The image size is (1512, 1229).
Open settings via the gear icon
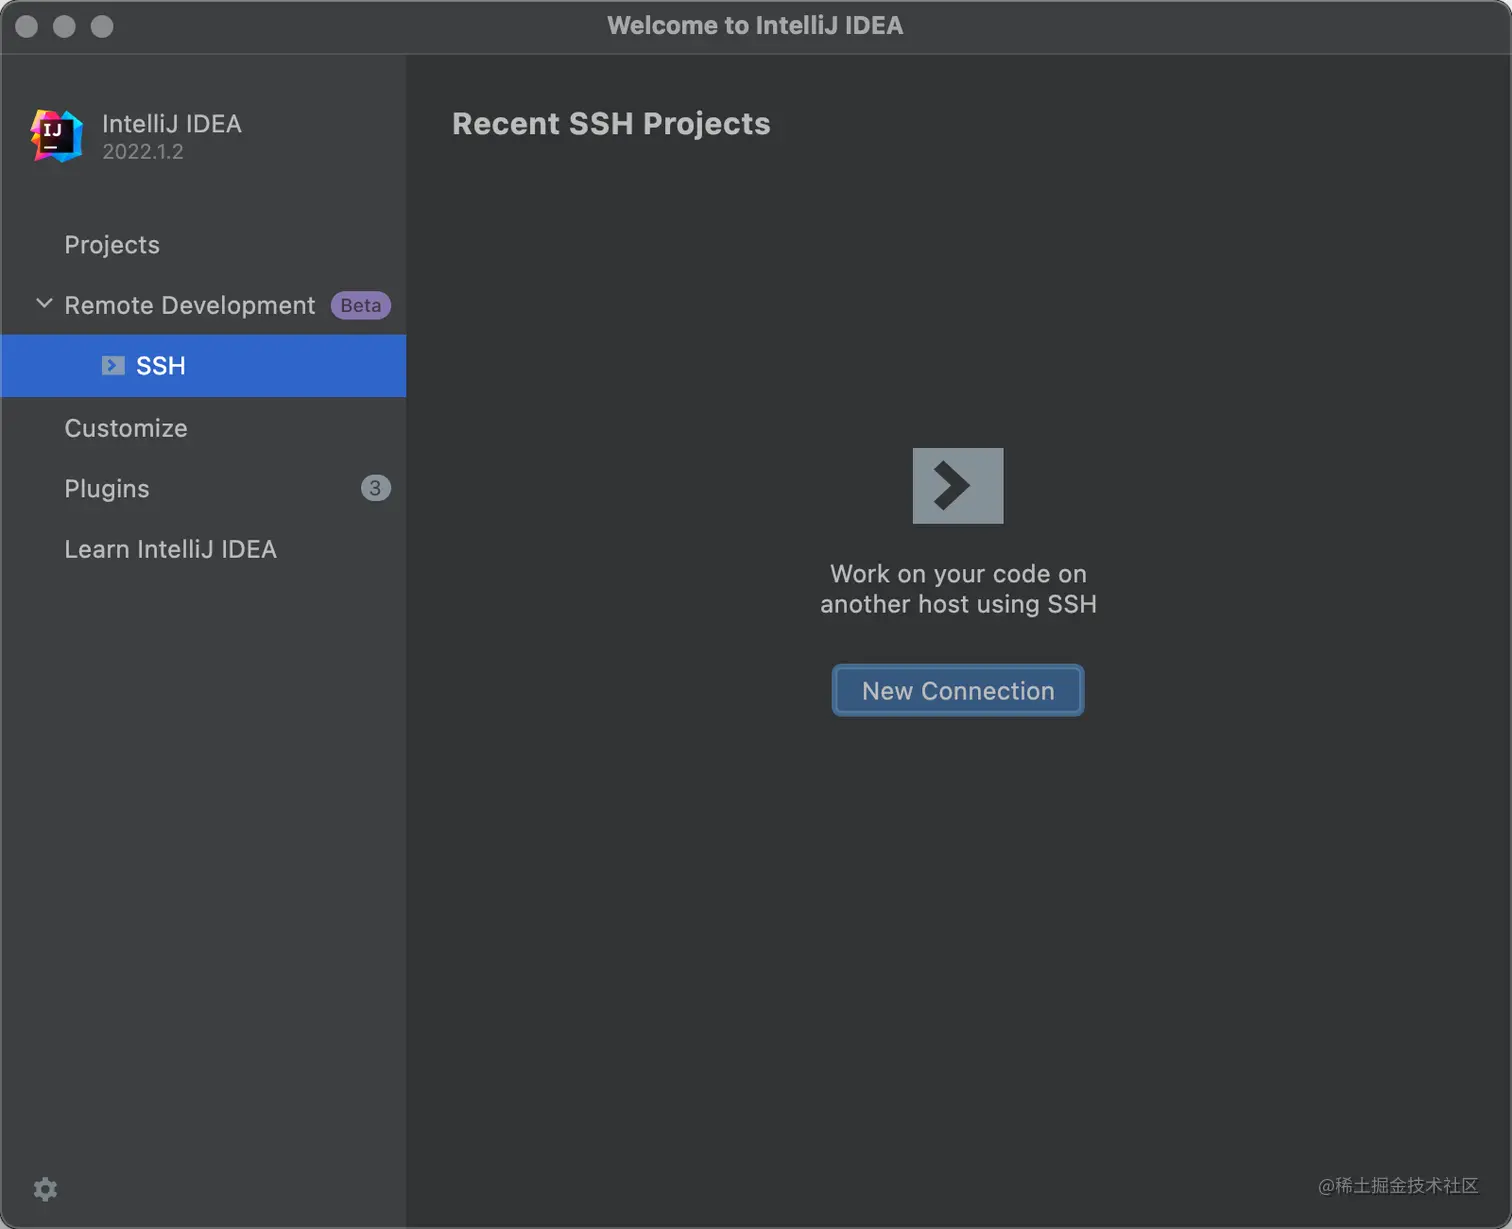click(x=45, y=1189)
